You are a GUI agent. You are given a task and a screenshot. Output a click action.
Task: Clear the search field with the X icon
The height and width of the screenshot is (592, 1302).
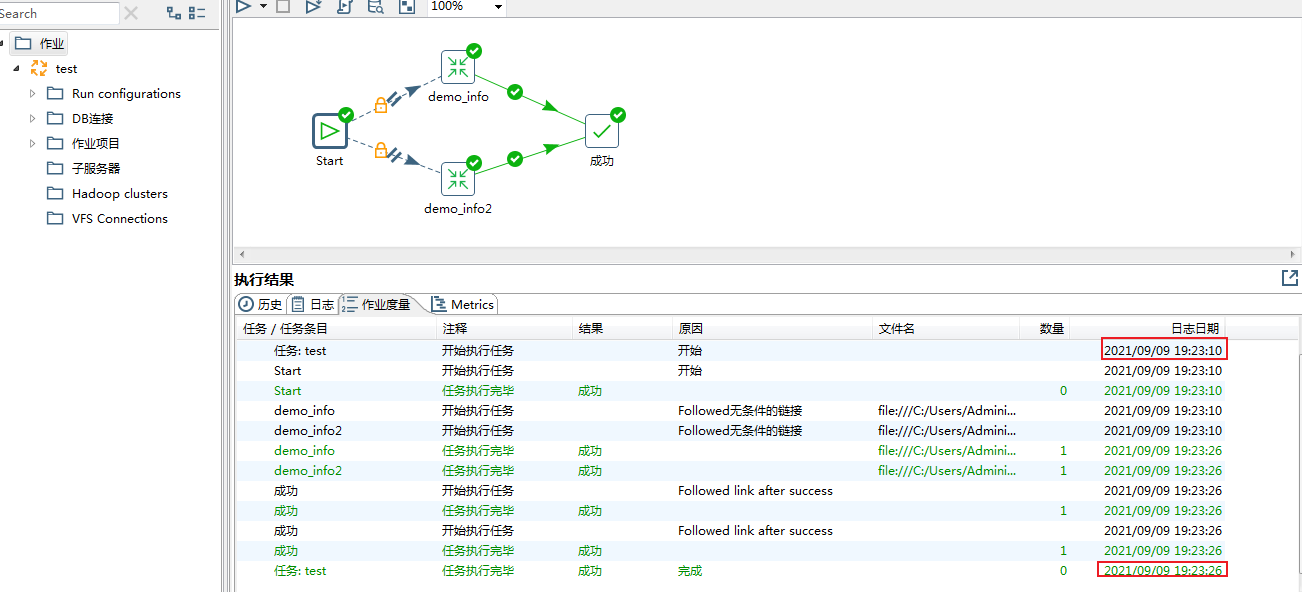[131, 13]
